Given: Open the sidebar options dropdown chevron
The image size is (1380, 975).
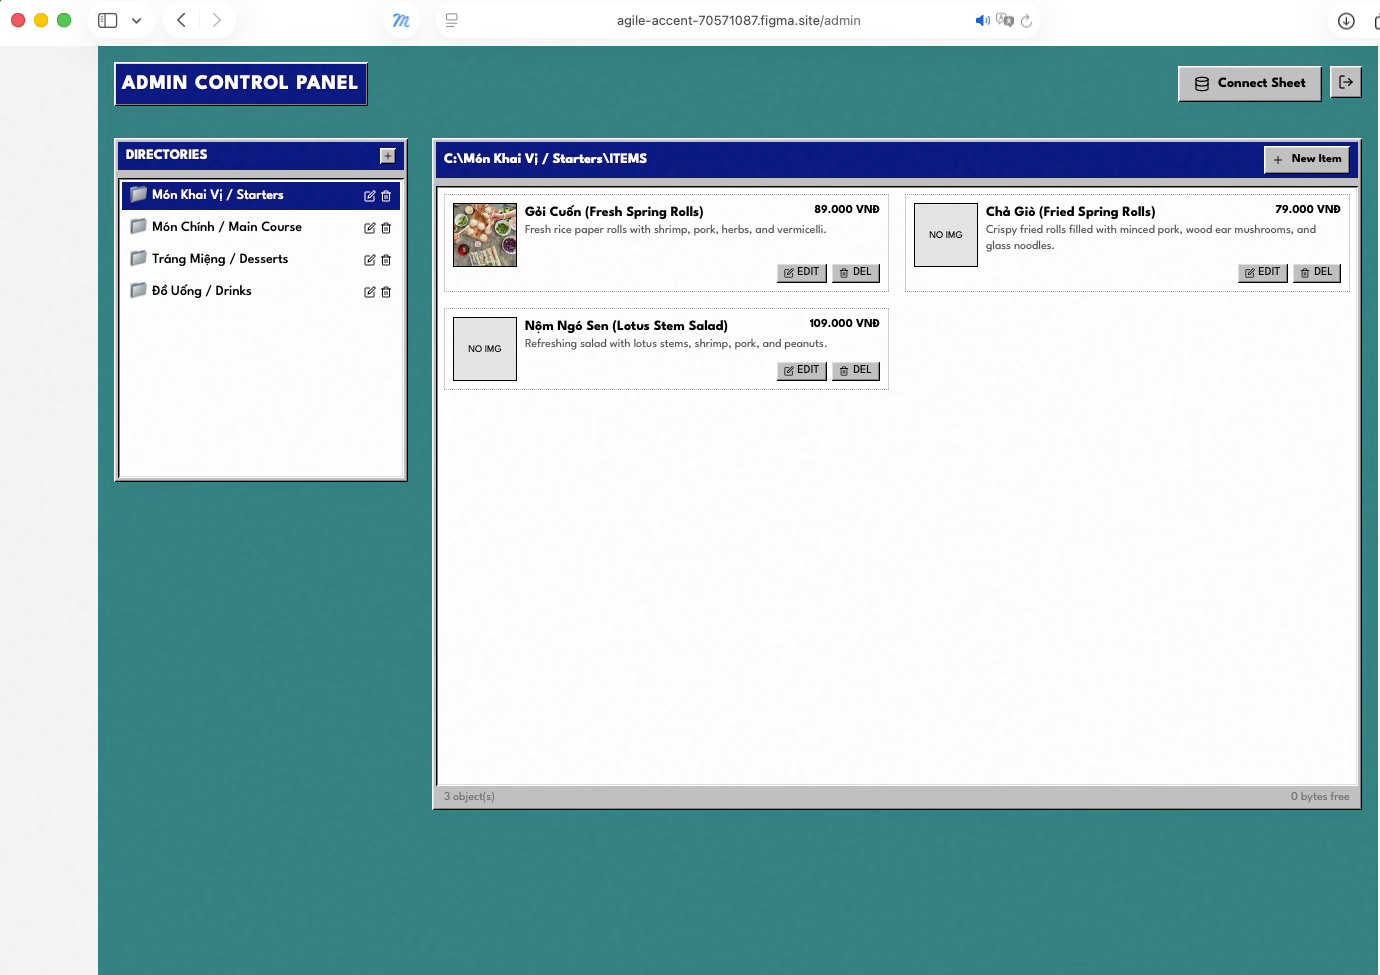Looking at the screenshot, I should (136, 20).
